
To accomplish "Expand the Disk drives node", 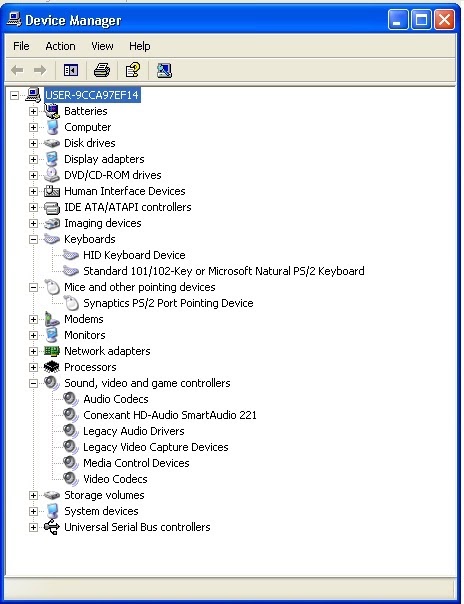I will (34, 143).
